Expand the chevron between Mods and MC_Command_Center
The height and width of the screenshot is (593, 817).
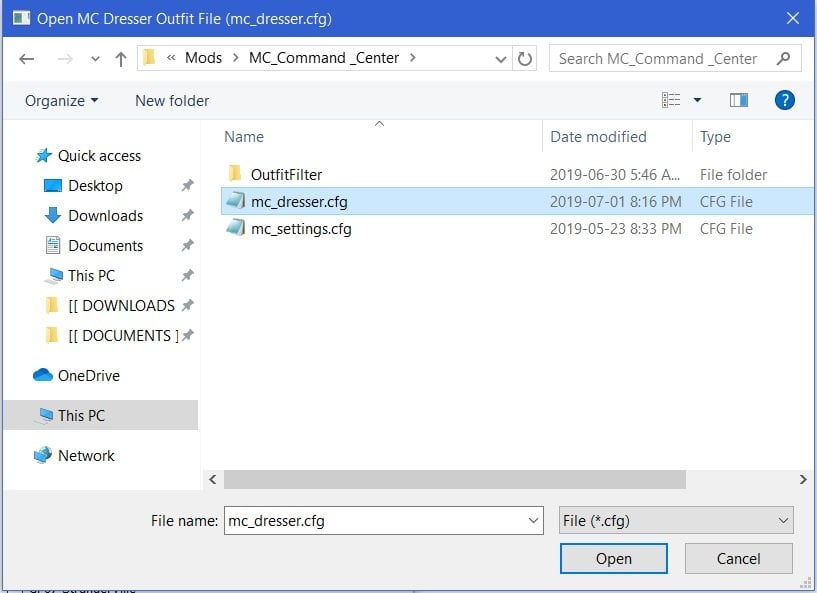click(x=236, y=58)
